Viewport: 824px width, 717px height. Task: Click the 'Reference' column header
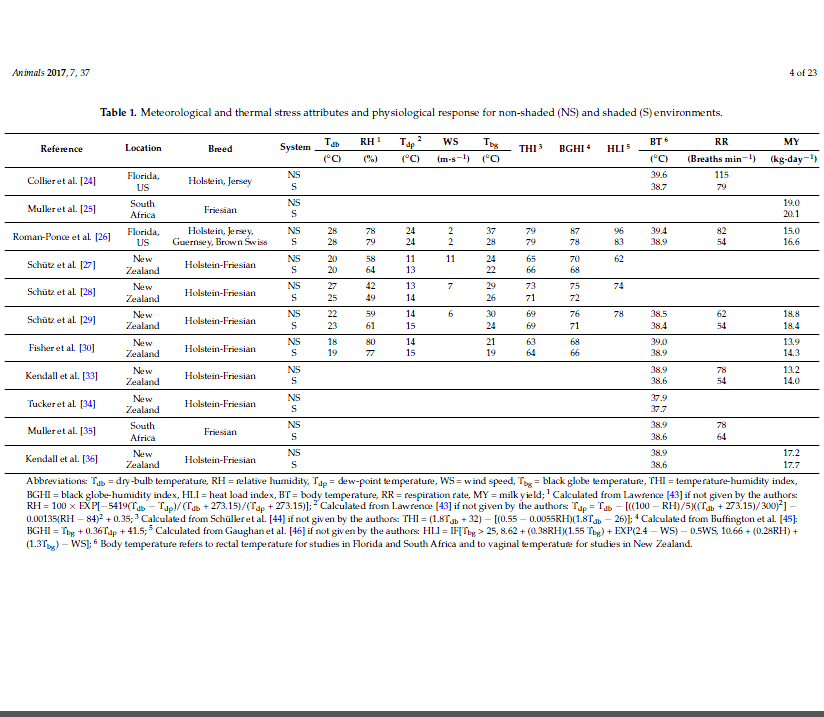point(61,149)
